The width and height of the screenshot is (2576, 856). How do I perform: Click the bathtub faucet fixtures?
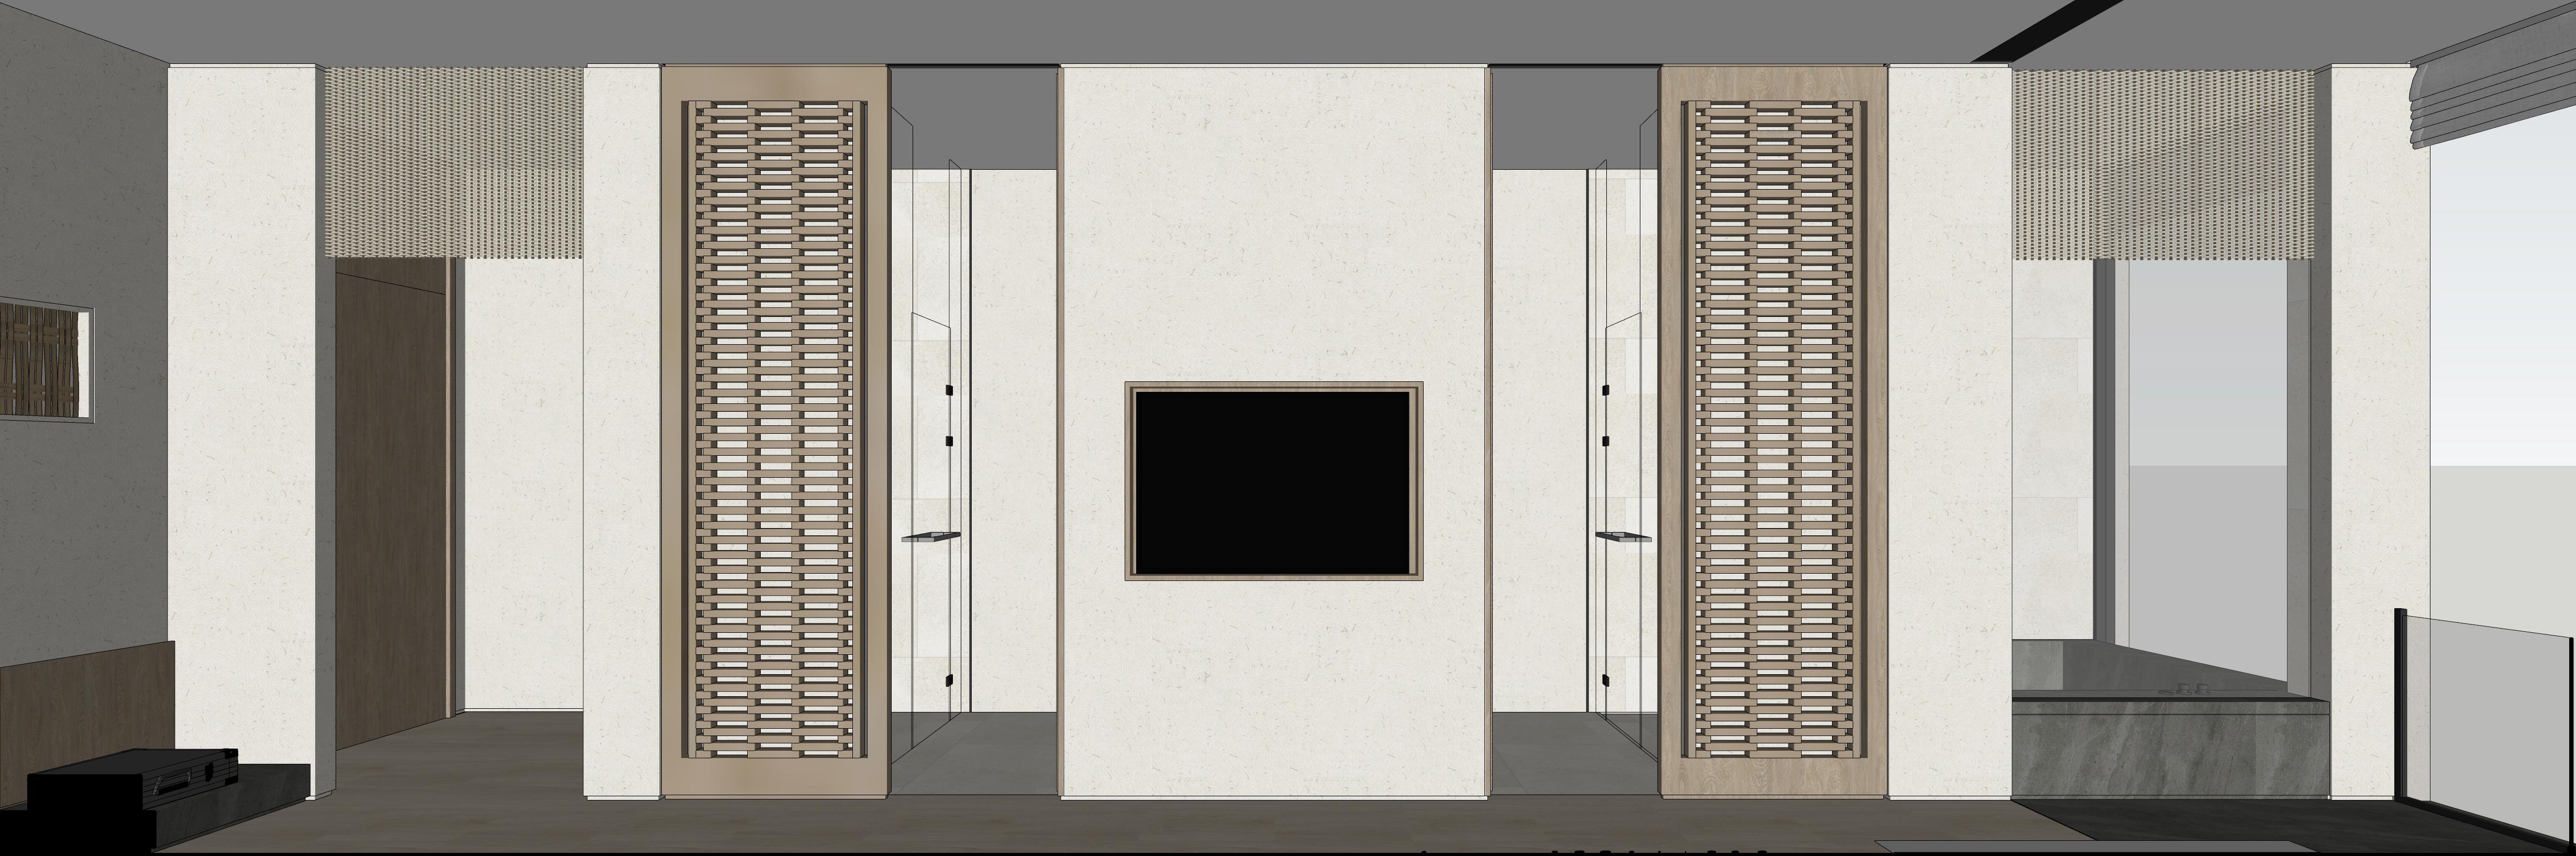click(x=2185, y=688)
